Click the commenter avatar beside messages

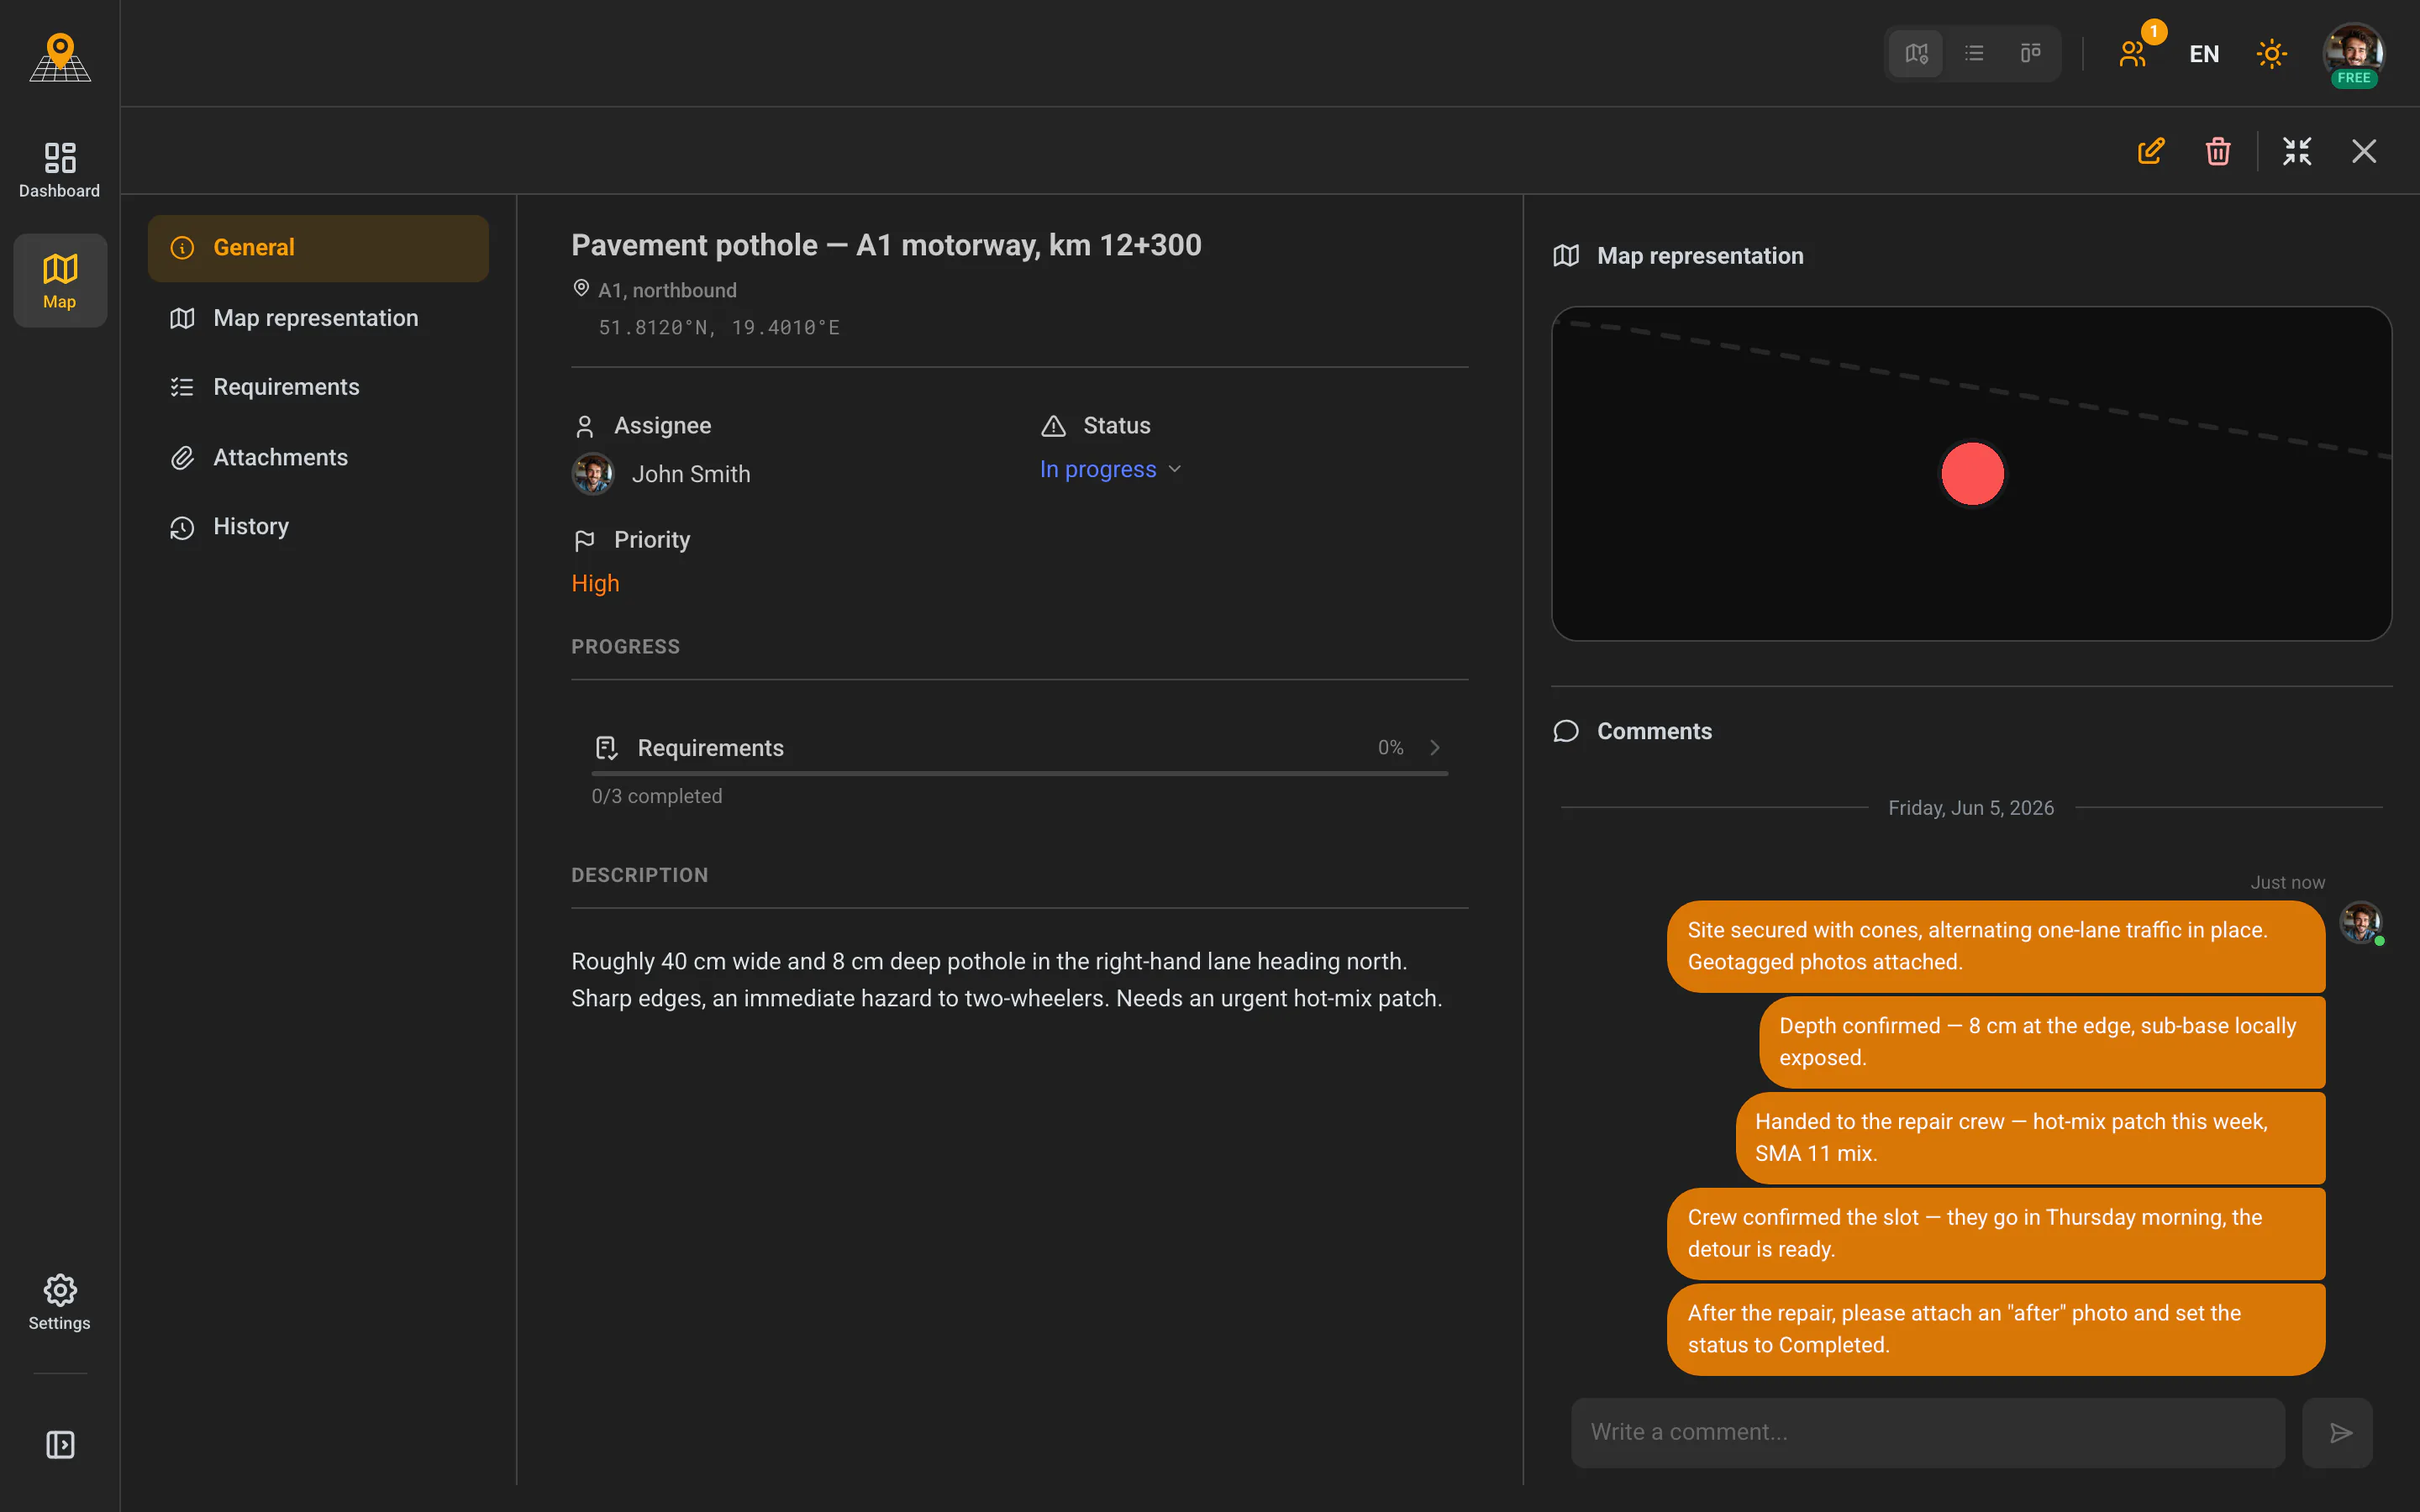click(x=2361, y=923)
